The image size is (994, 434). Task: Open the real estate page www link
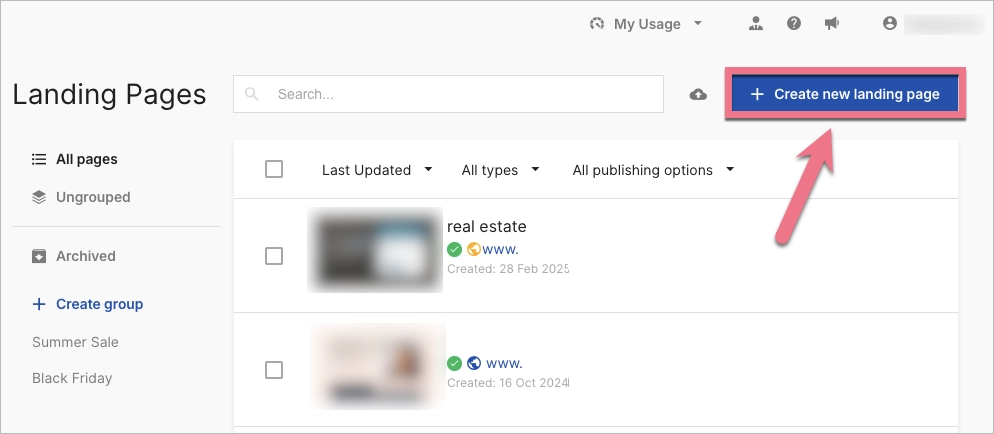coord(501,249)
